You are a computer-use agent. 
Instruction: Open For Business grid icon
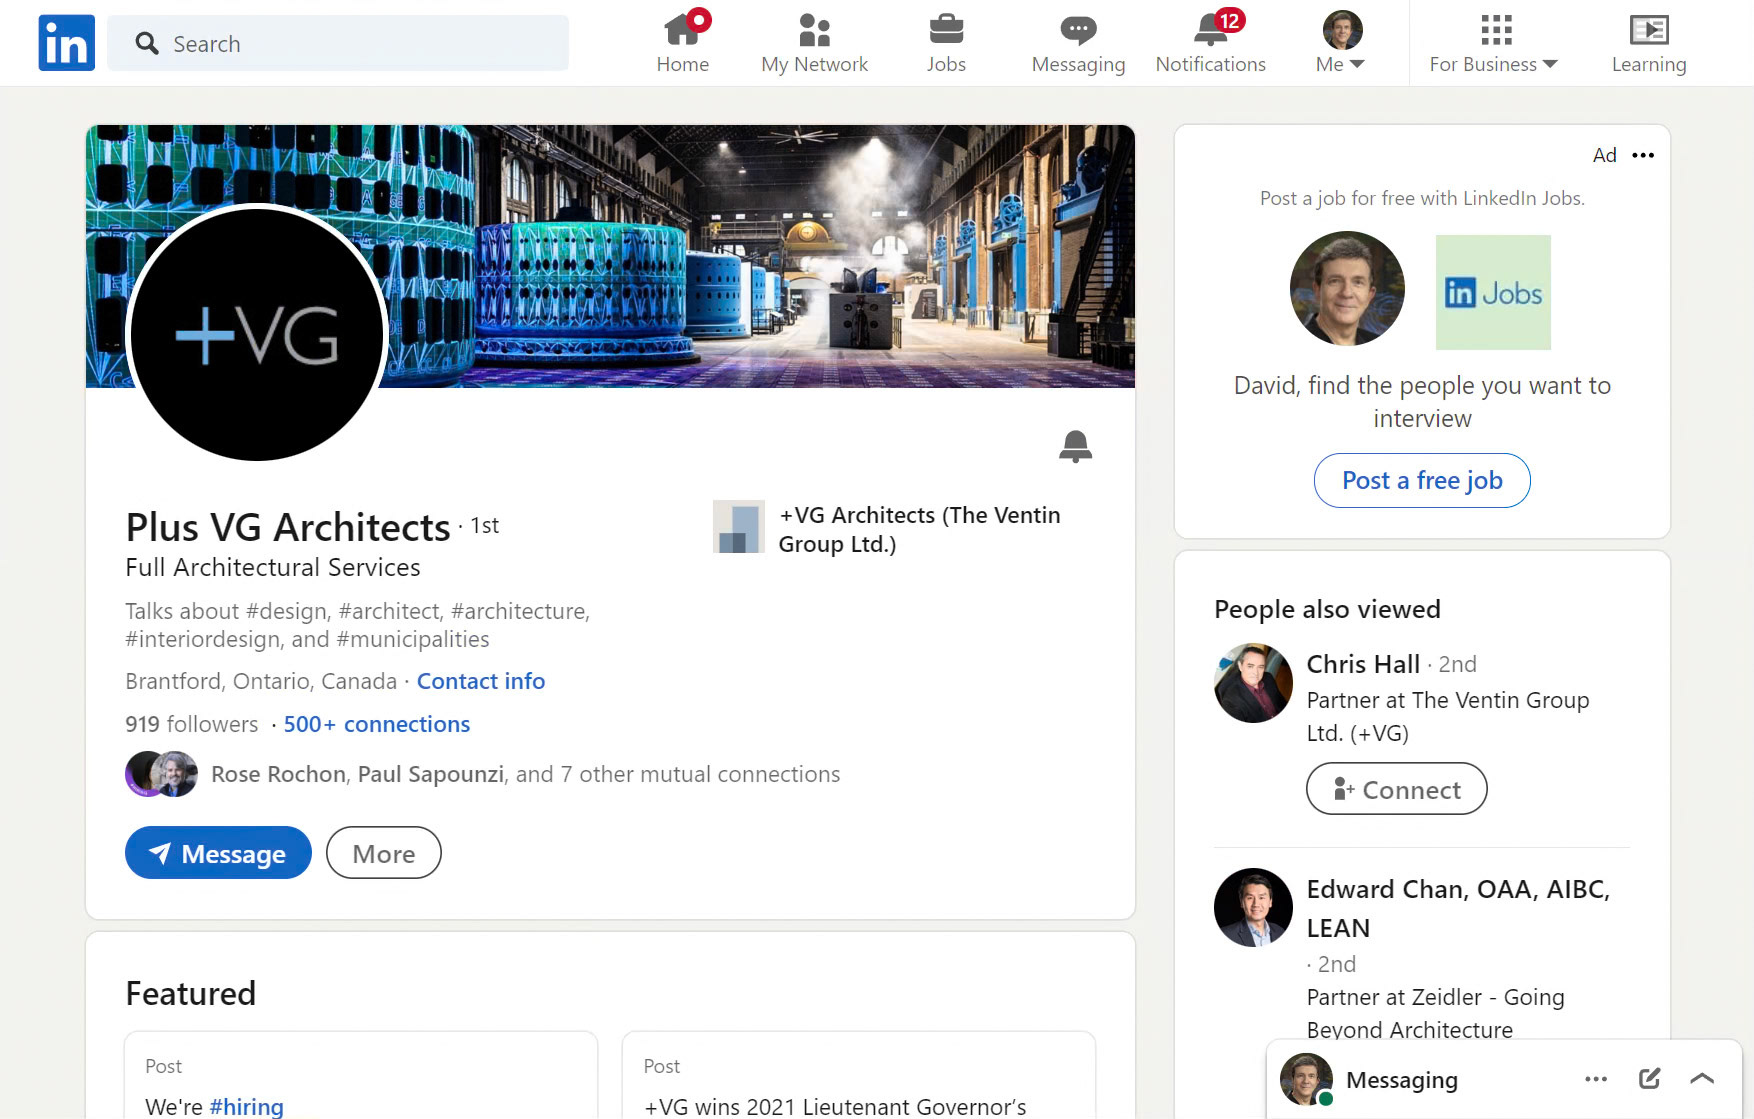pyautogui.click(x=1496, y=30)
